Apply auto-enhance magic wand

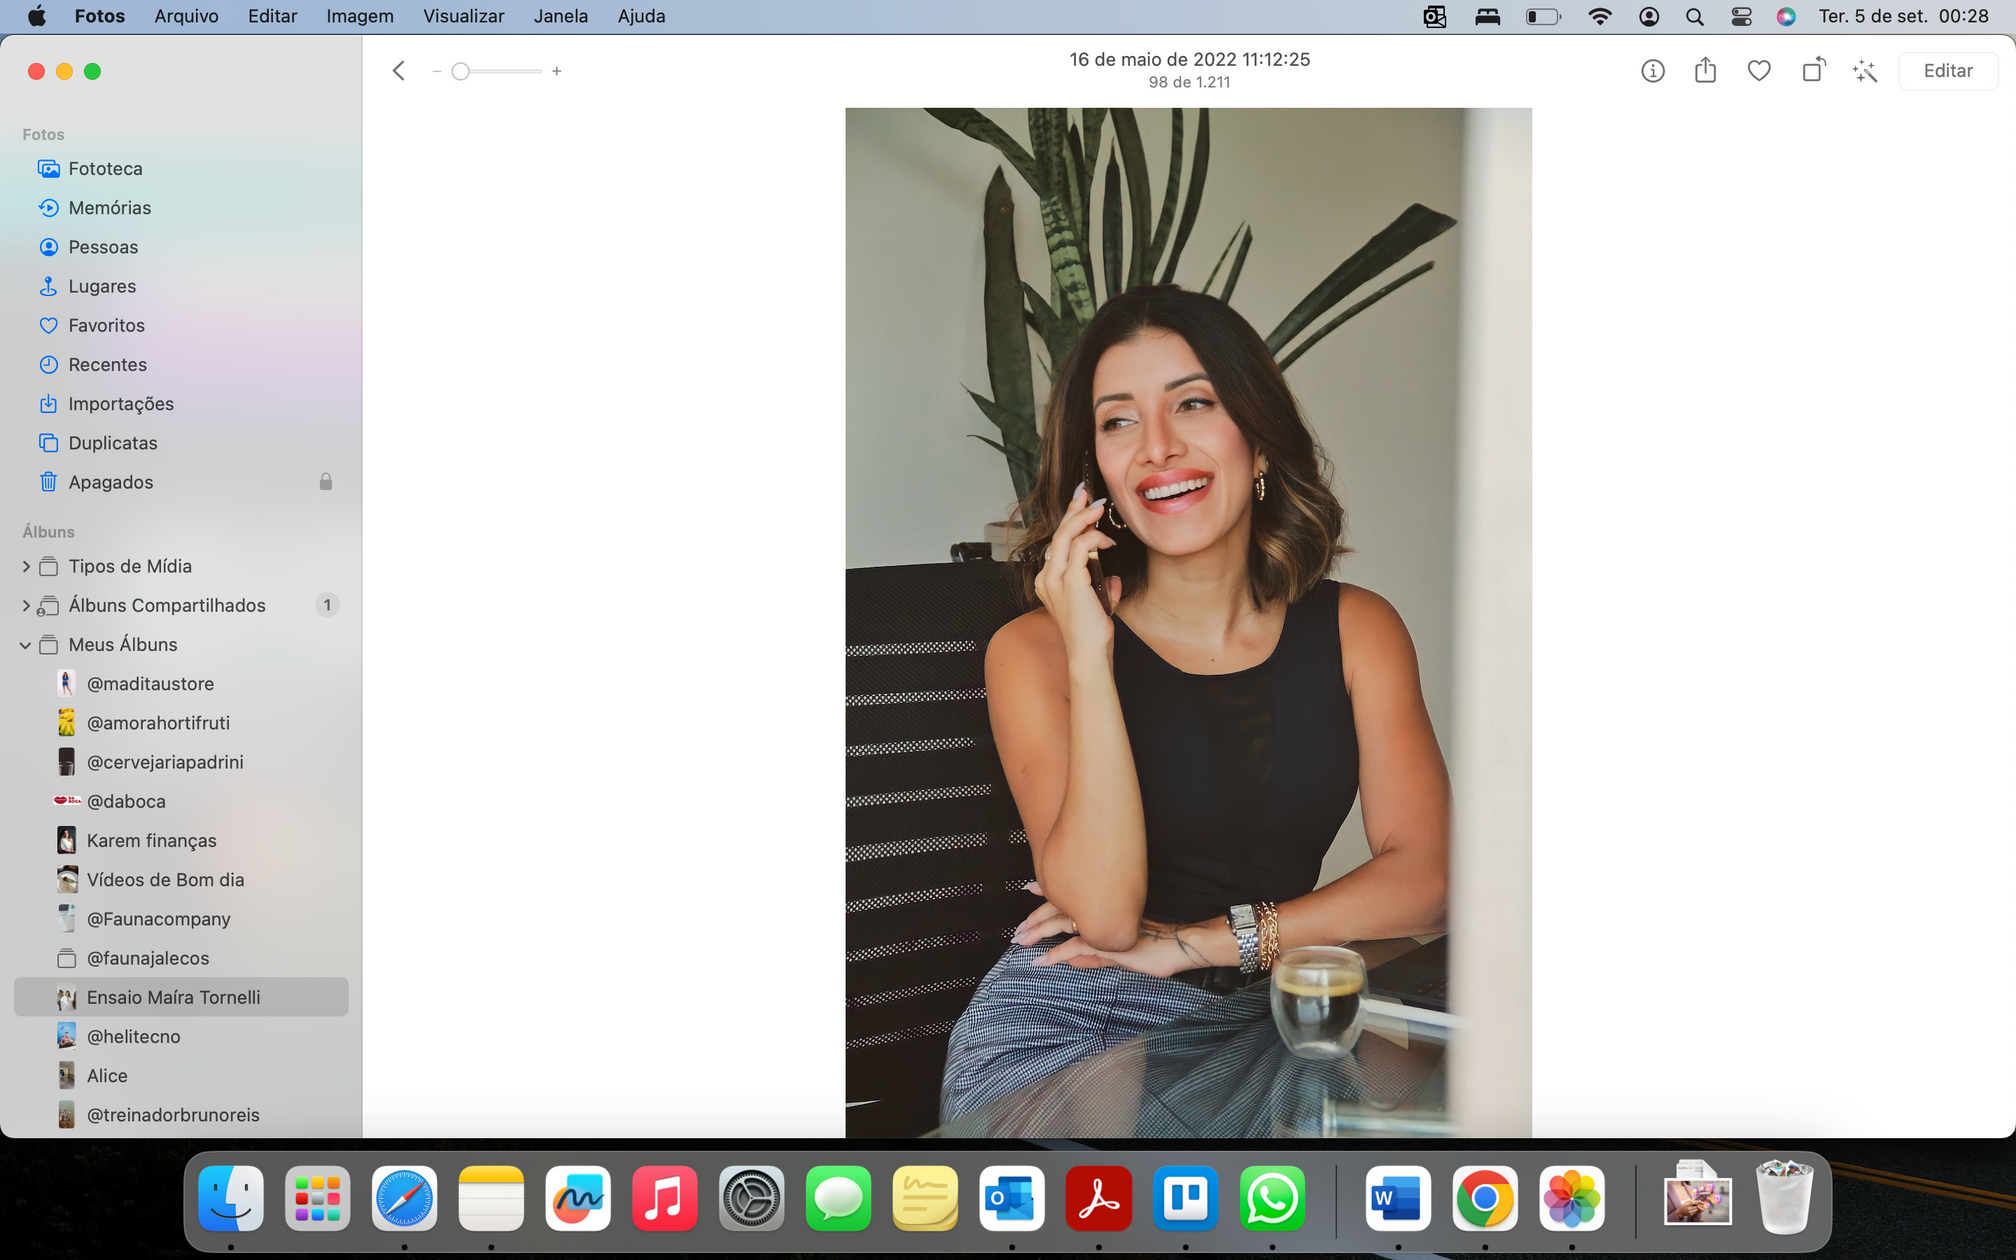click(1864, 71)
